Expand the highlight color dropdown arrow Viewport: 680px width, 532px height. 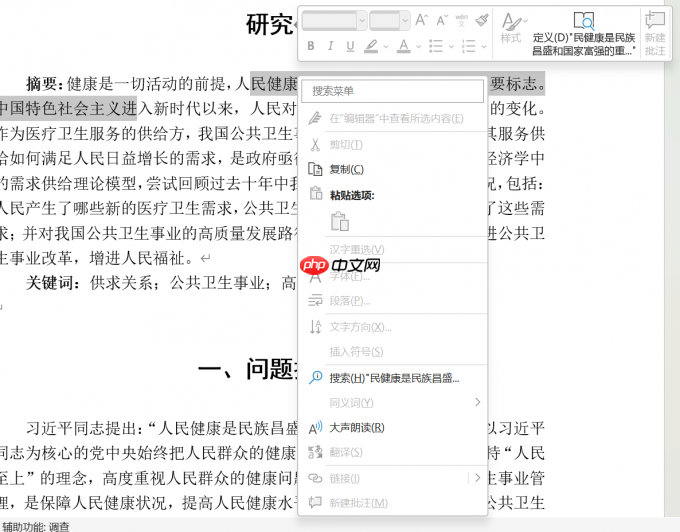[386, 46]
